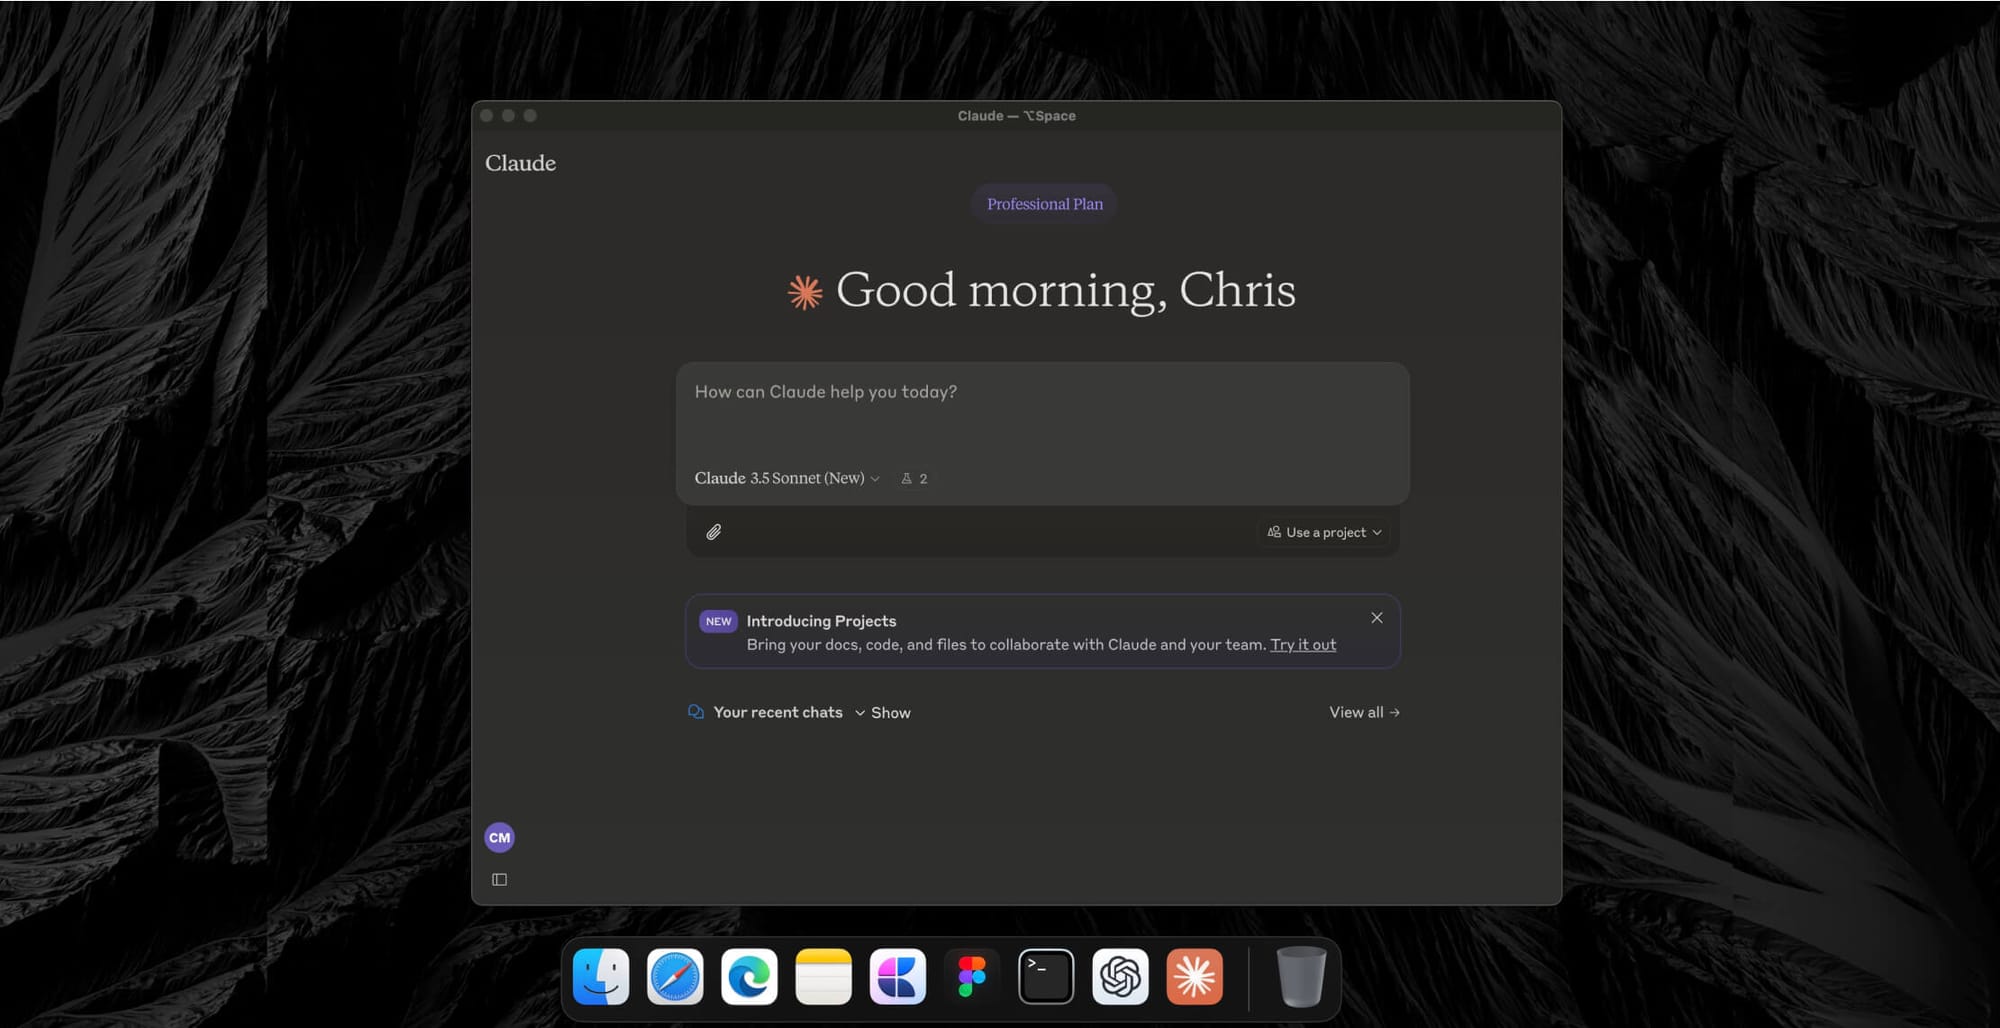Click the chevron next to Show
This screenshot has height=1028, width=2000.
point(860,712)
